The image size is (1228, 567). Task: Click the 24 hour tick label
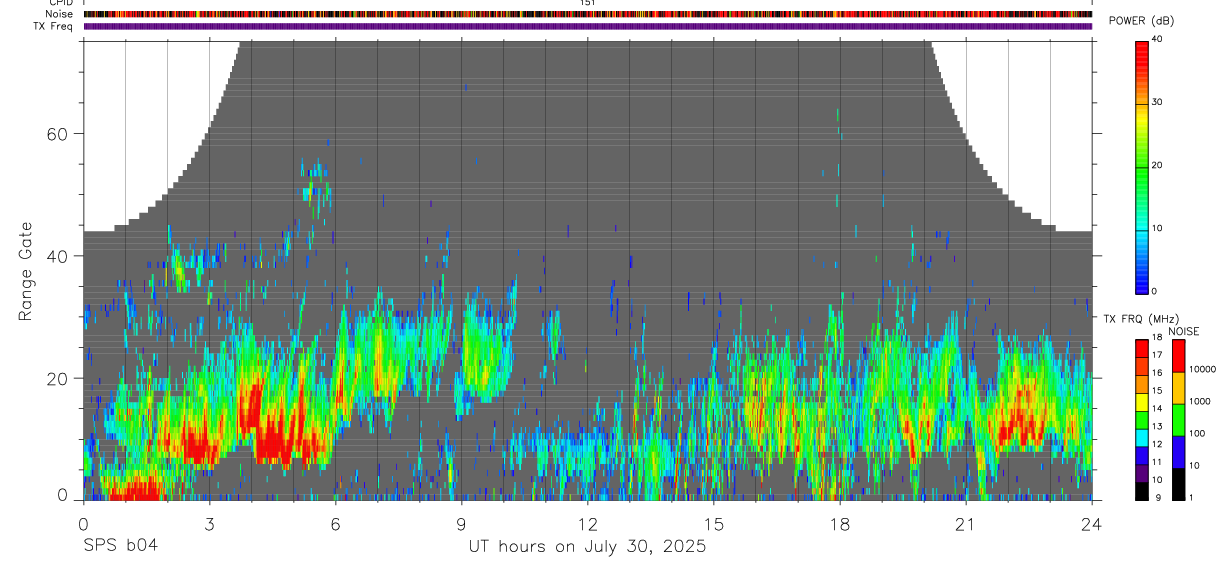(x=1092, y=522)
